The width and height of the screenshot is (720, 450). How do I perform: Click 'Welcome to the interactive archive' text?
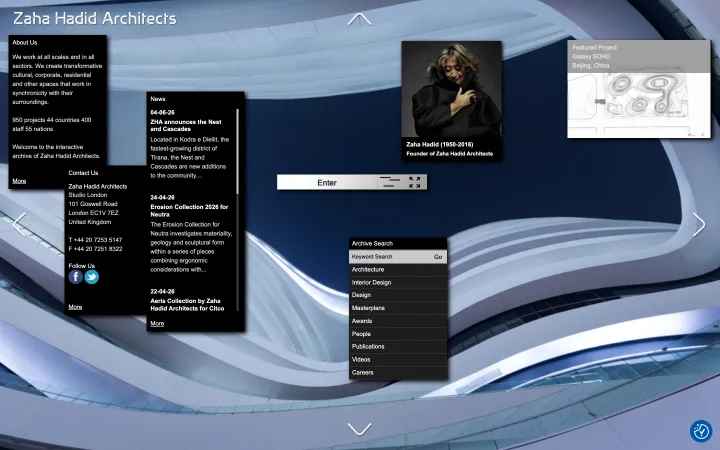click(x=56, y=152)
